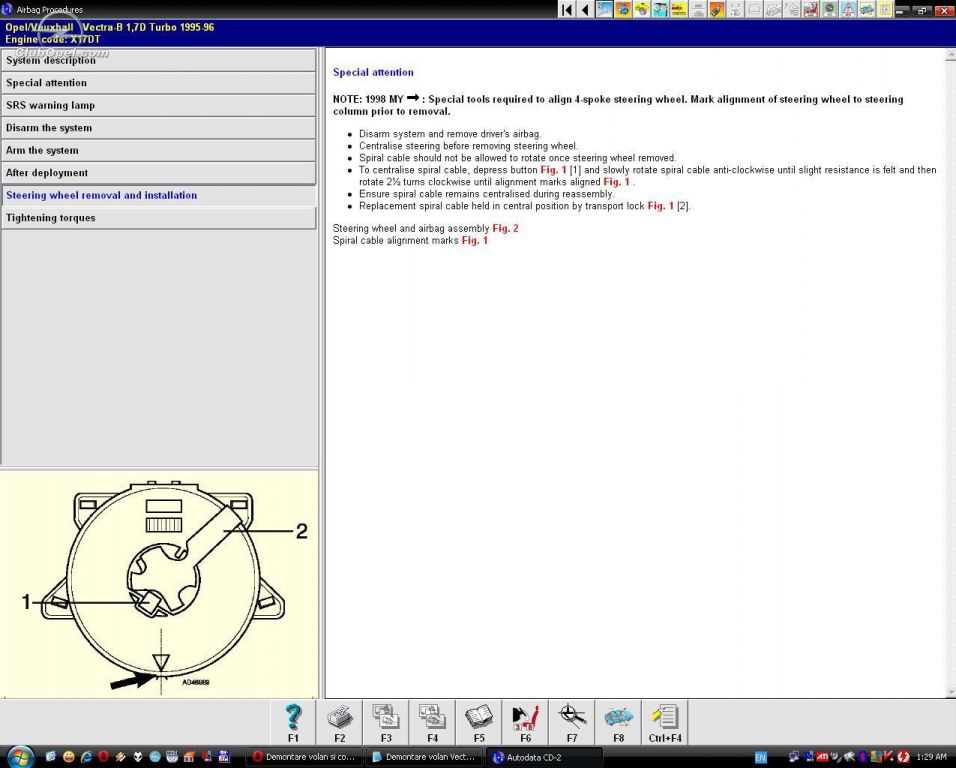Screen dimensions: 956x768
Task: Click the 'Special attention' heading in content pane
Action: click(x=373, y=73)
